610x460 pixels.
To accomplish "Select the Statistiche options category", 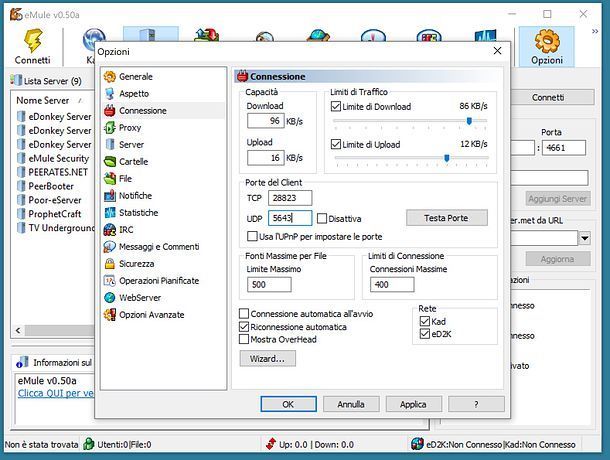I will tap(138, 212).
